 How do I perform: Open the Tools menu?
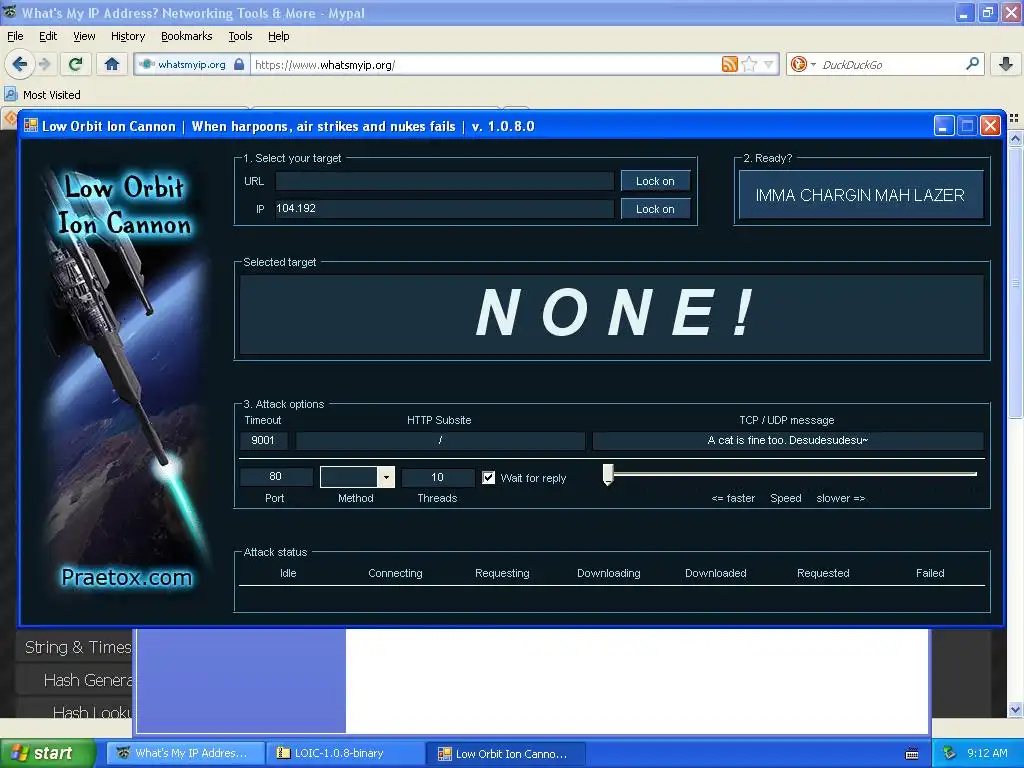coord(240,36)
